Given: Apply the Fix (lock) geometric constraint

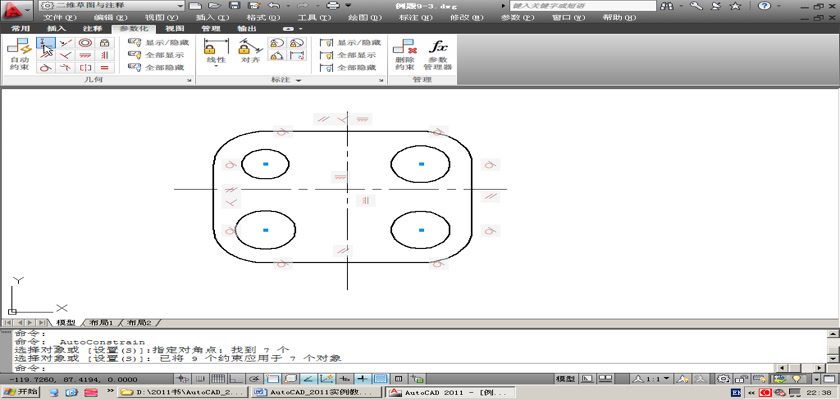Looking at the screenshot, I should pyautogui.click(x=104, y=42).
